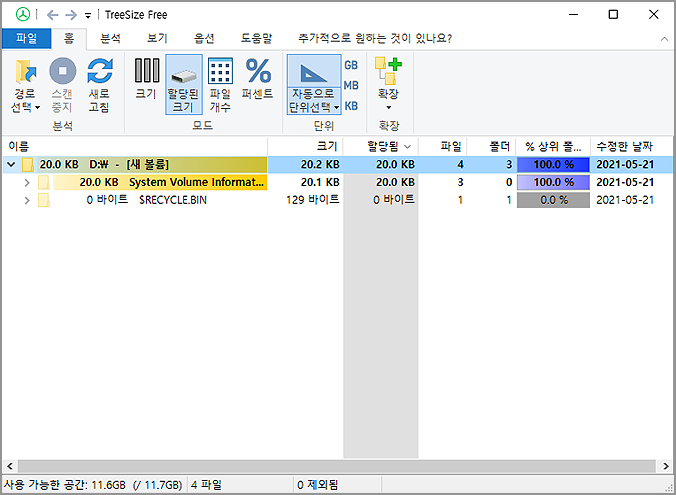Click the 100.0 % bar of System Volume Information
Viewport: 676px width, 495px height.
coord(553,182)
